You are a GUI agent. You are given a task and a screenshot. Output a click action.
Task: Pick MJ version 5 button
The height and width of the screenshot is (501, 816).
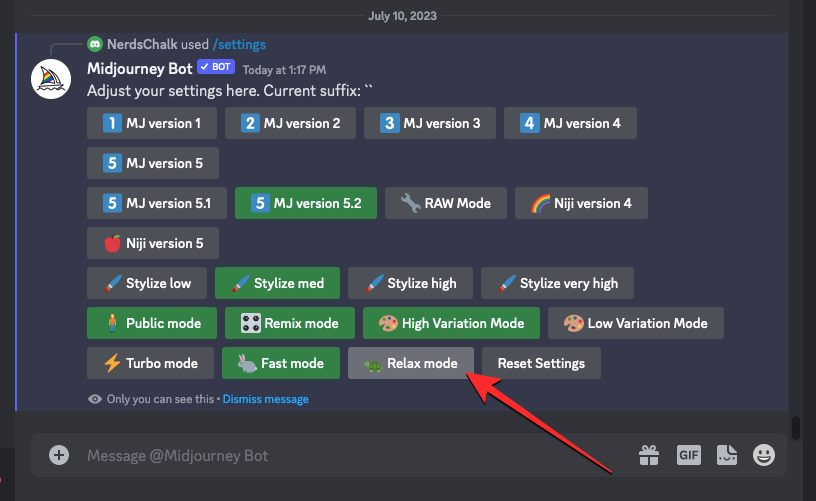[153, 163]
